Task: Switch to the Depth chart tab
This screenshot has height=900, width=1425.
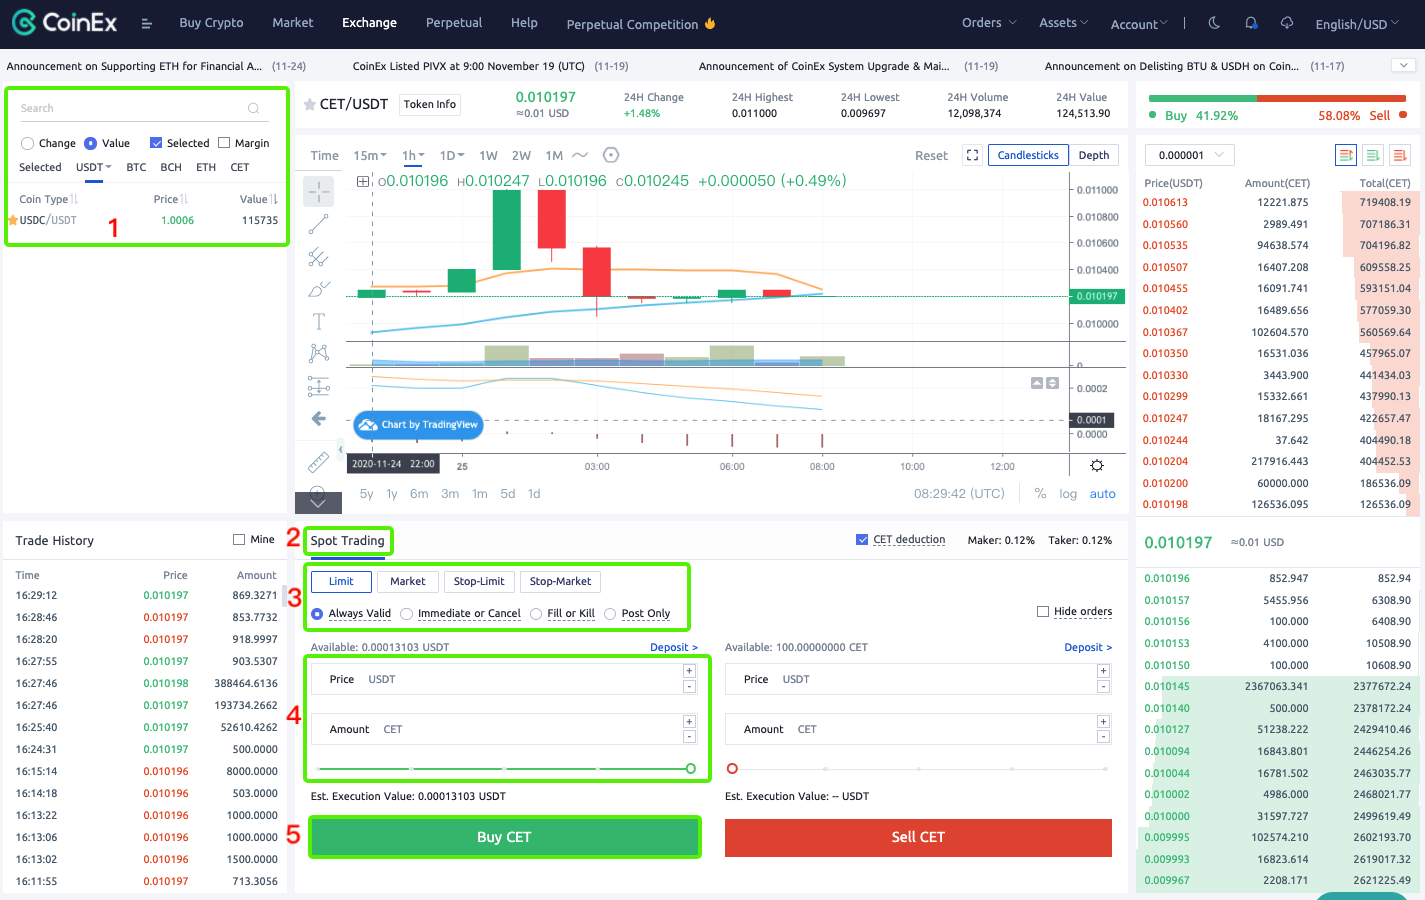Action: pos(1095,155)
